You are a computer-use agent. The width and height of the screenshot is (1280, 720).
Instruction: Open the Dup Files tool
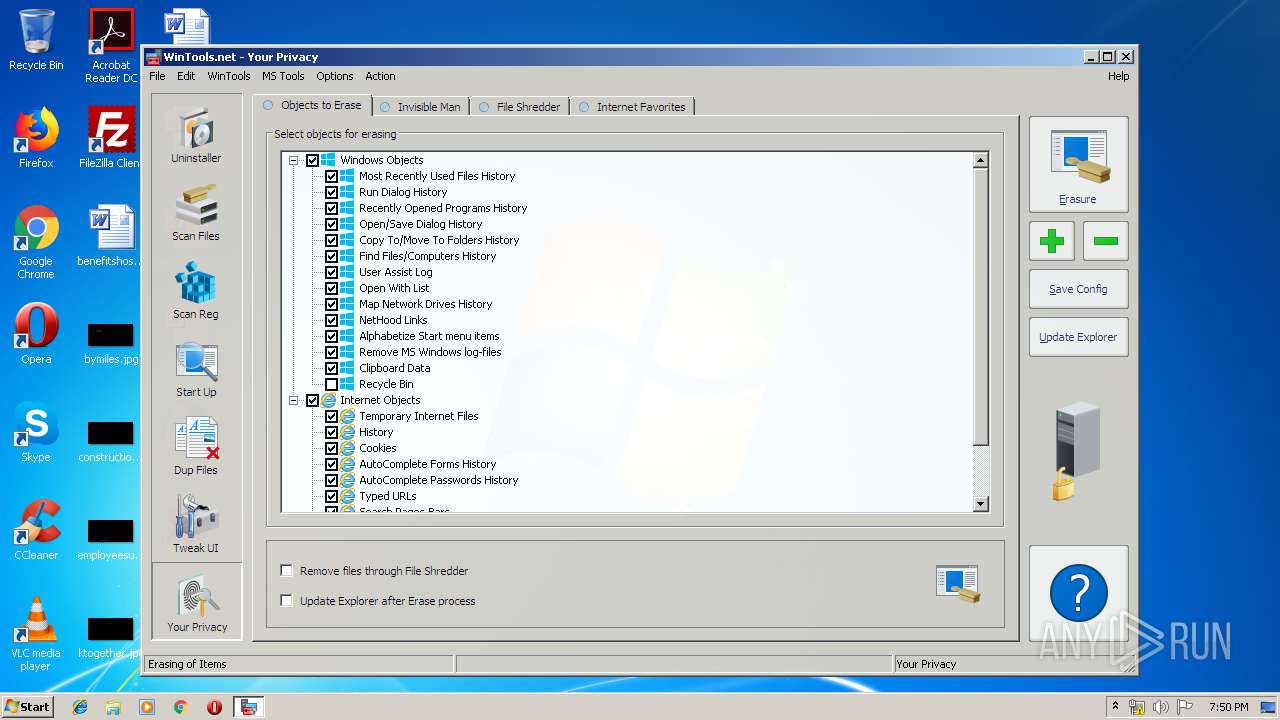(x=196, y=447)
